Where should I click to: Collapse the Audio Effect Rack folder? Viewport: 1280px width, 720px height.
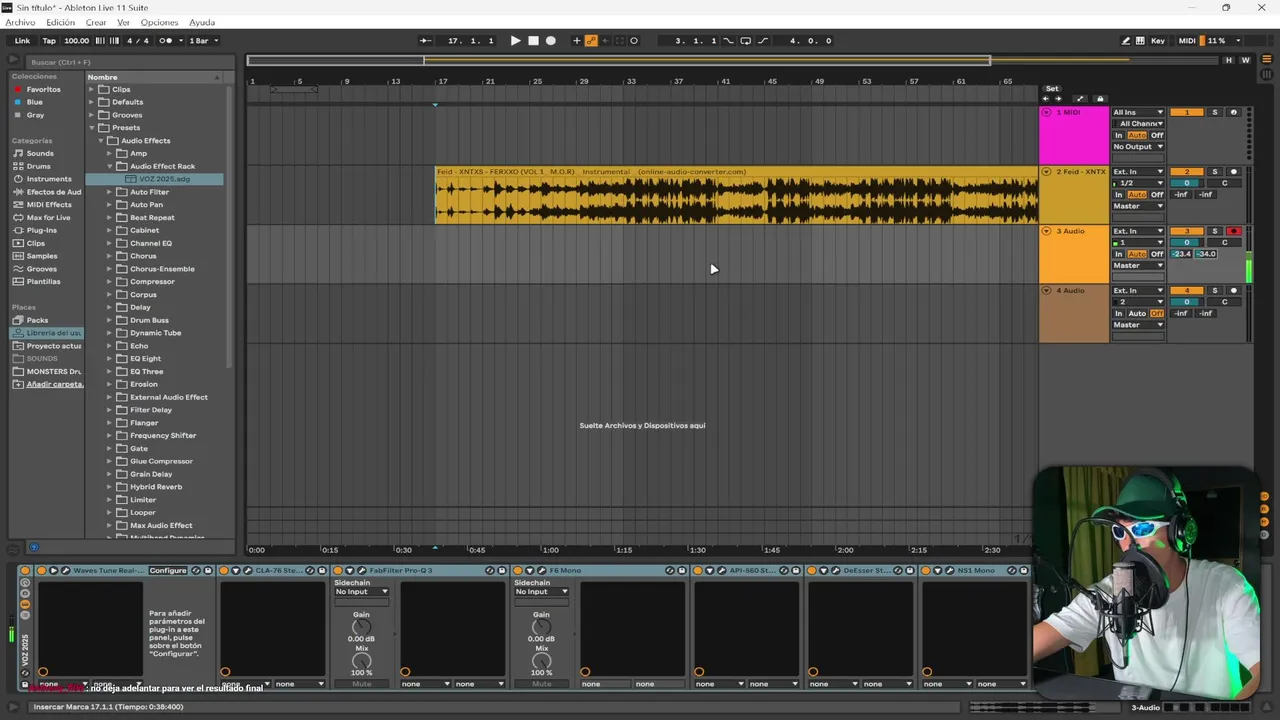(110, 166)
